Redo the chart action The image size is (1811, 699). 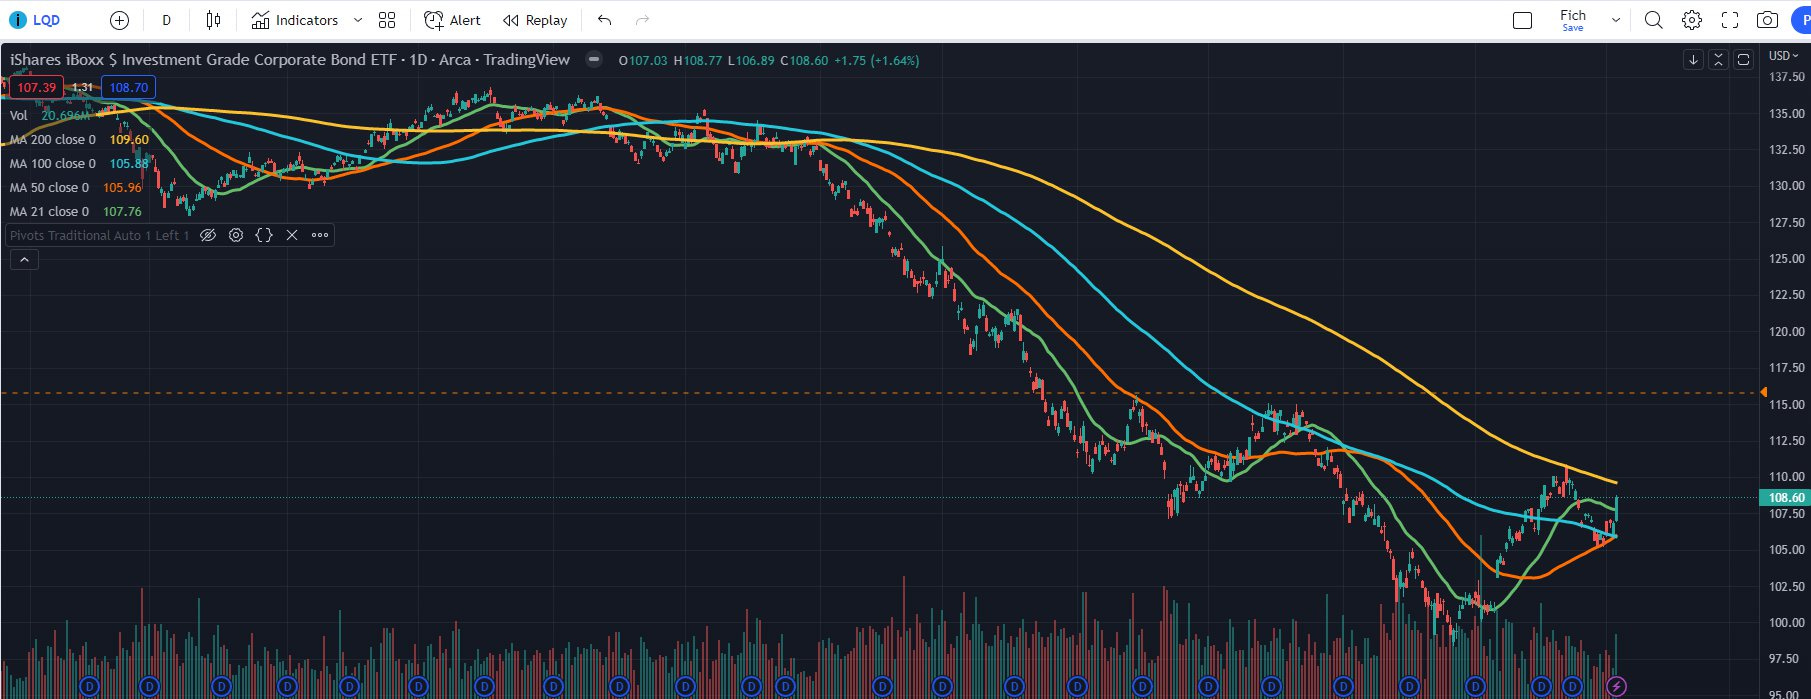pyautogui.click(x=642, y=20)
